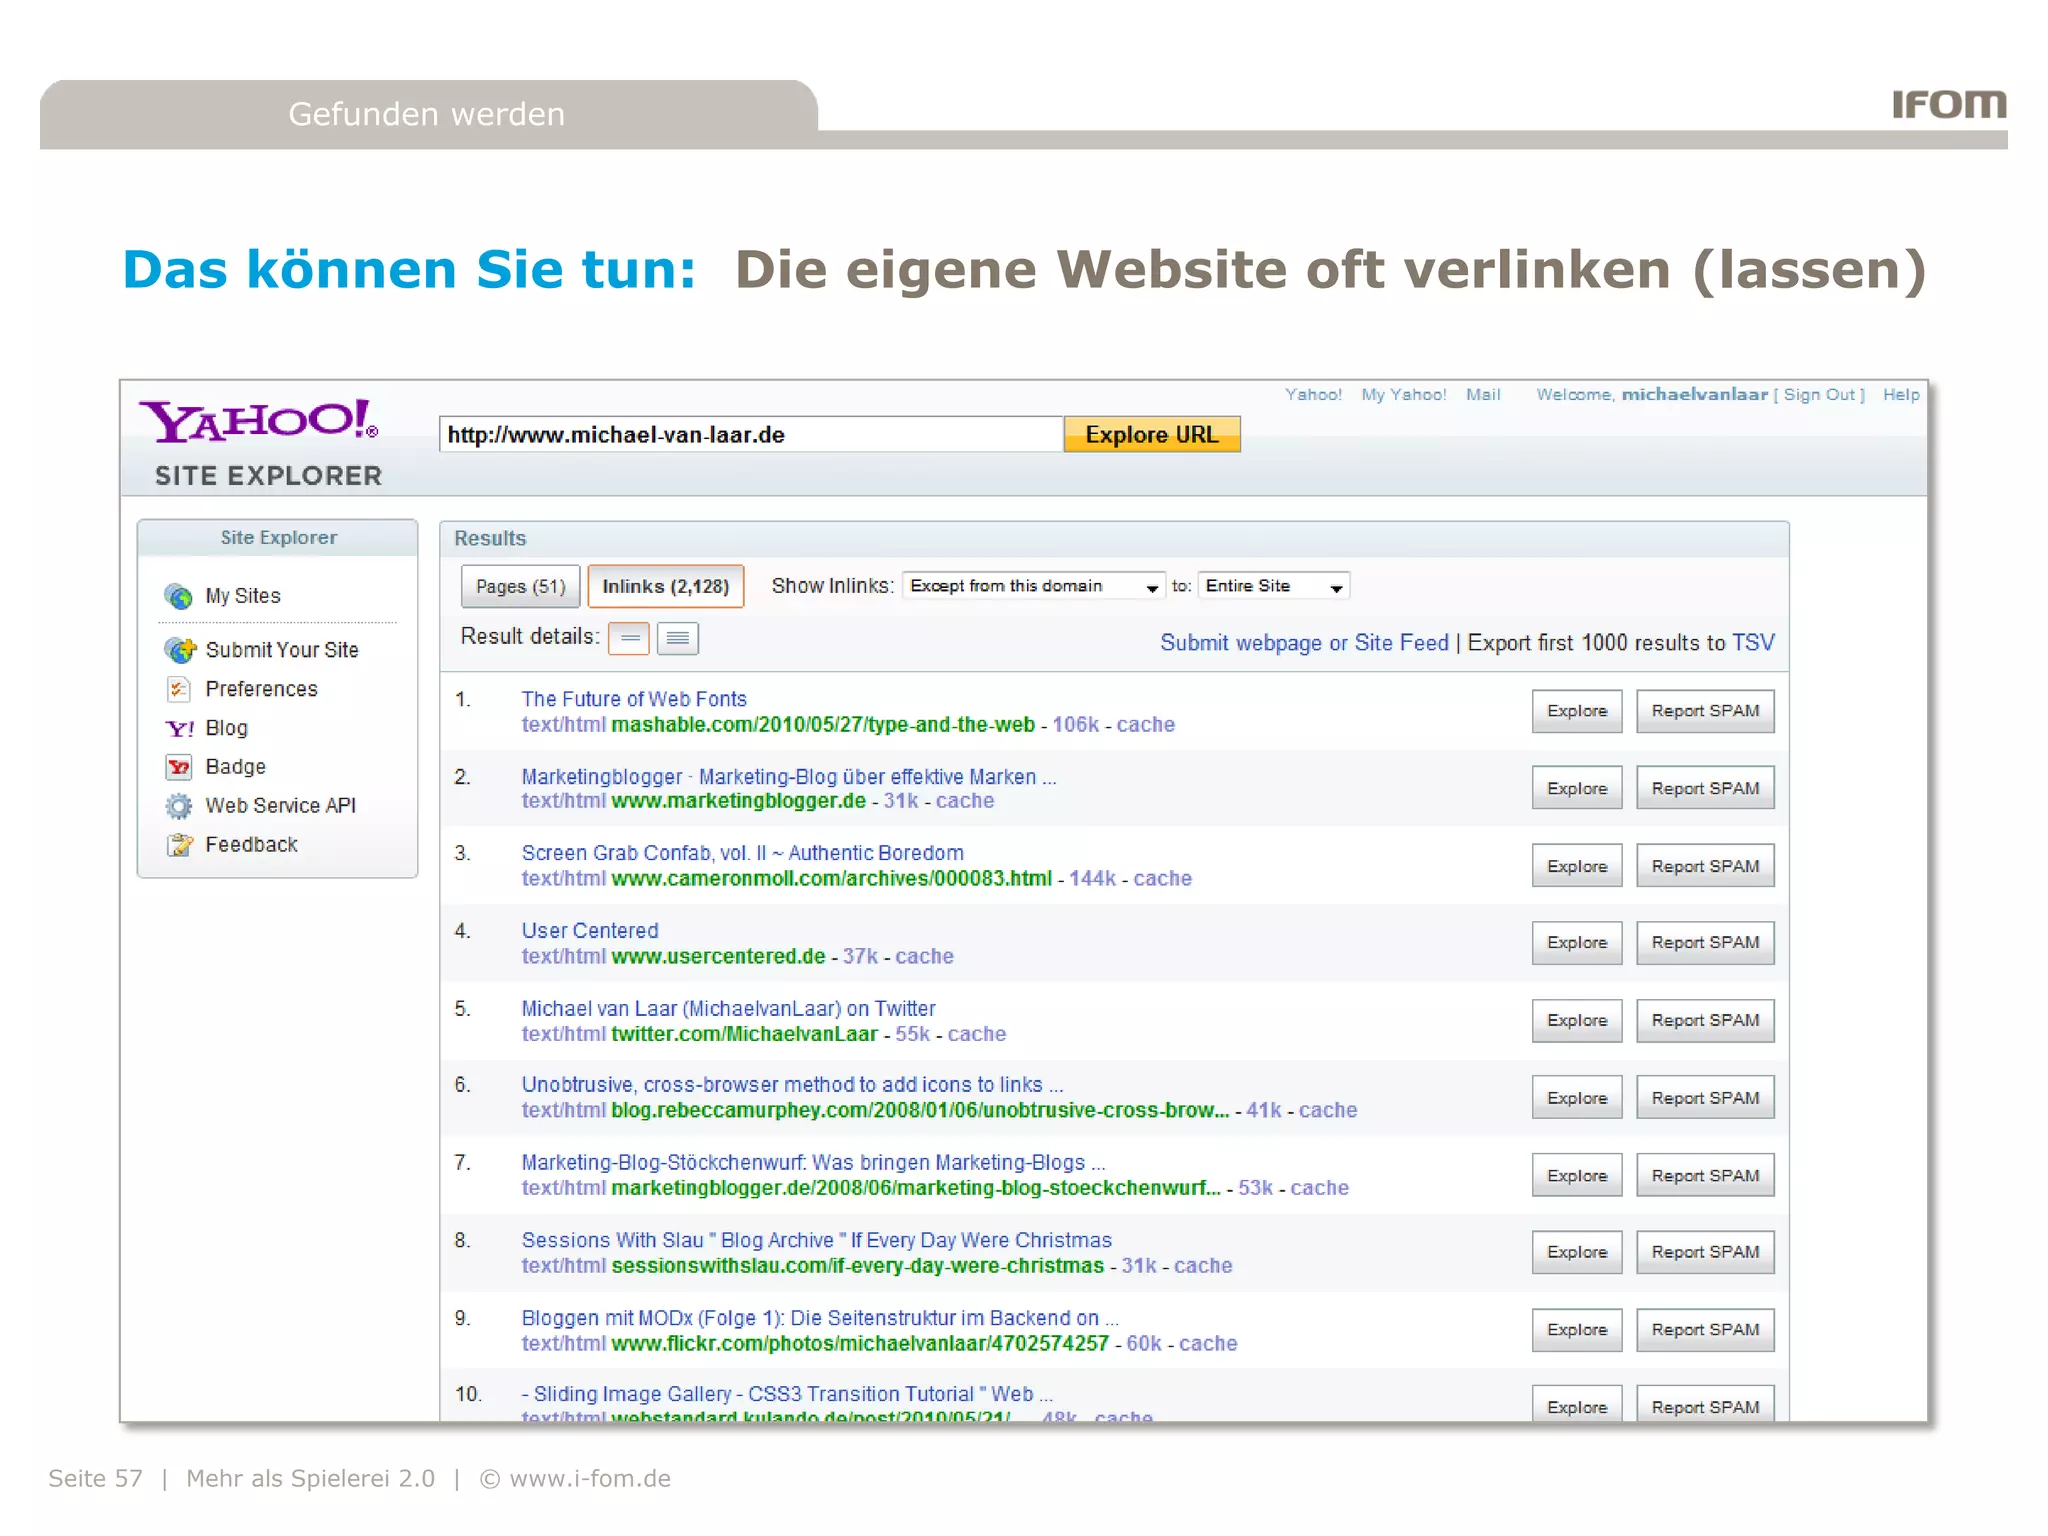Click the Sign Out link

pos(1819,395)
